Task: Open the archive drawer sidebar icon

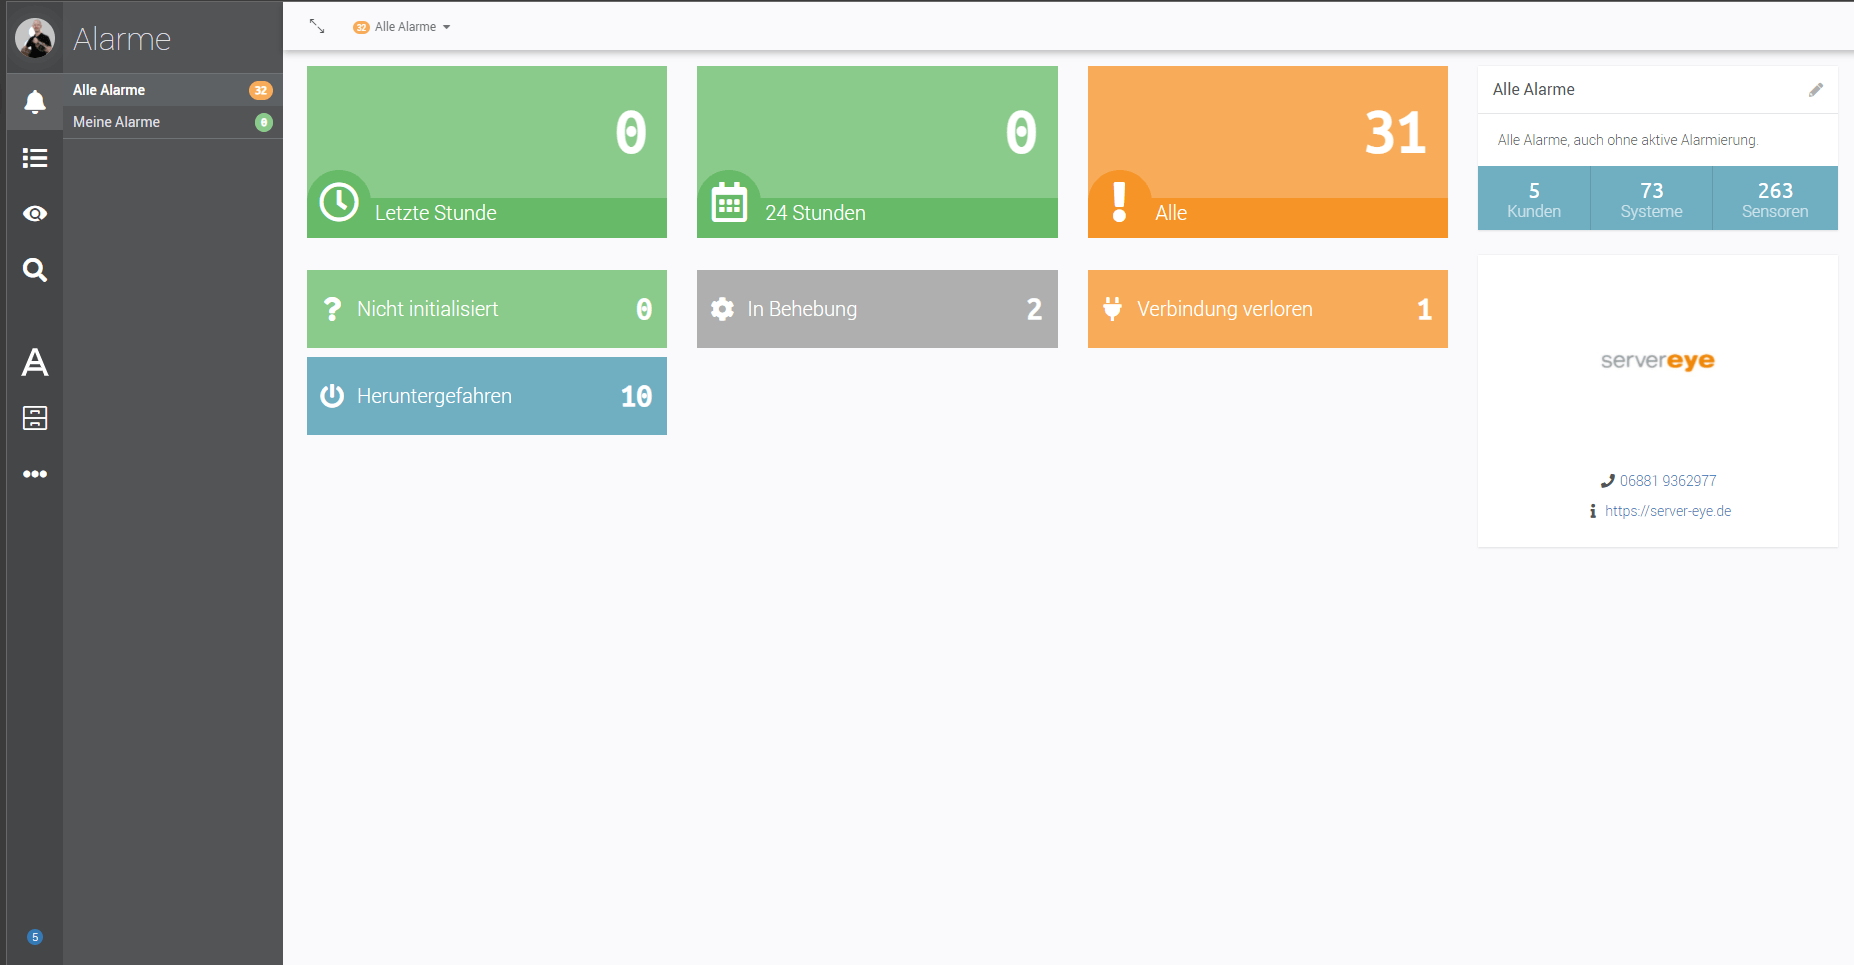Action: point(35,418)
